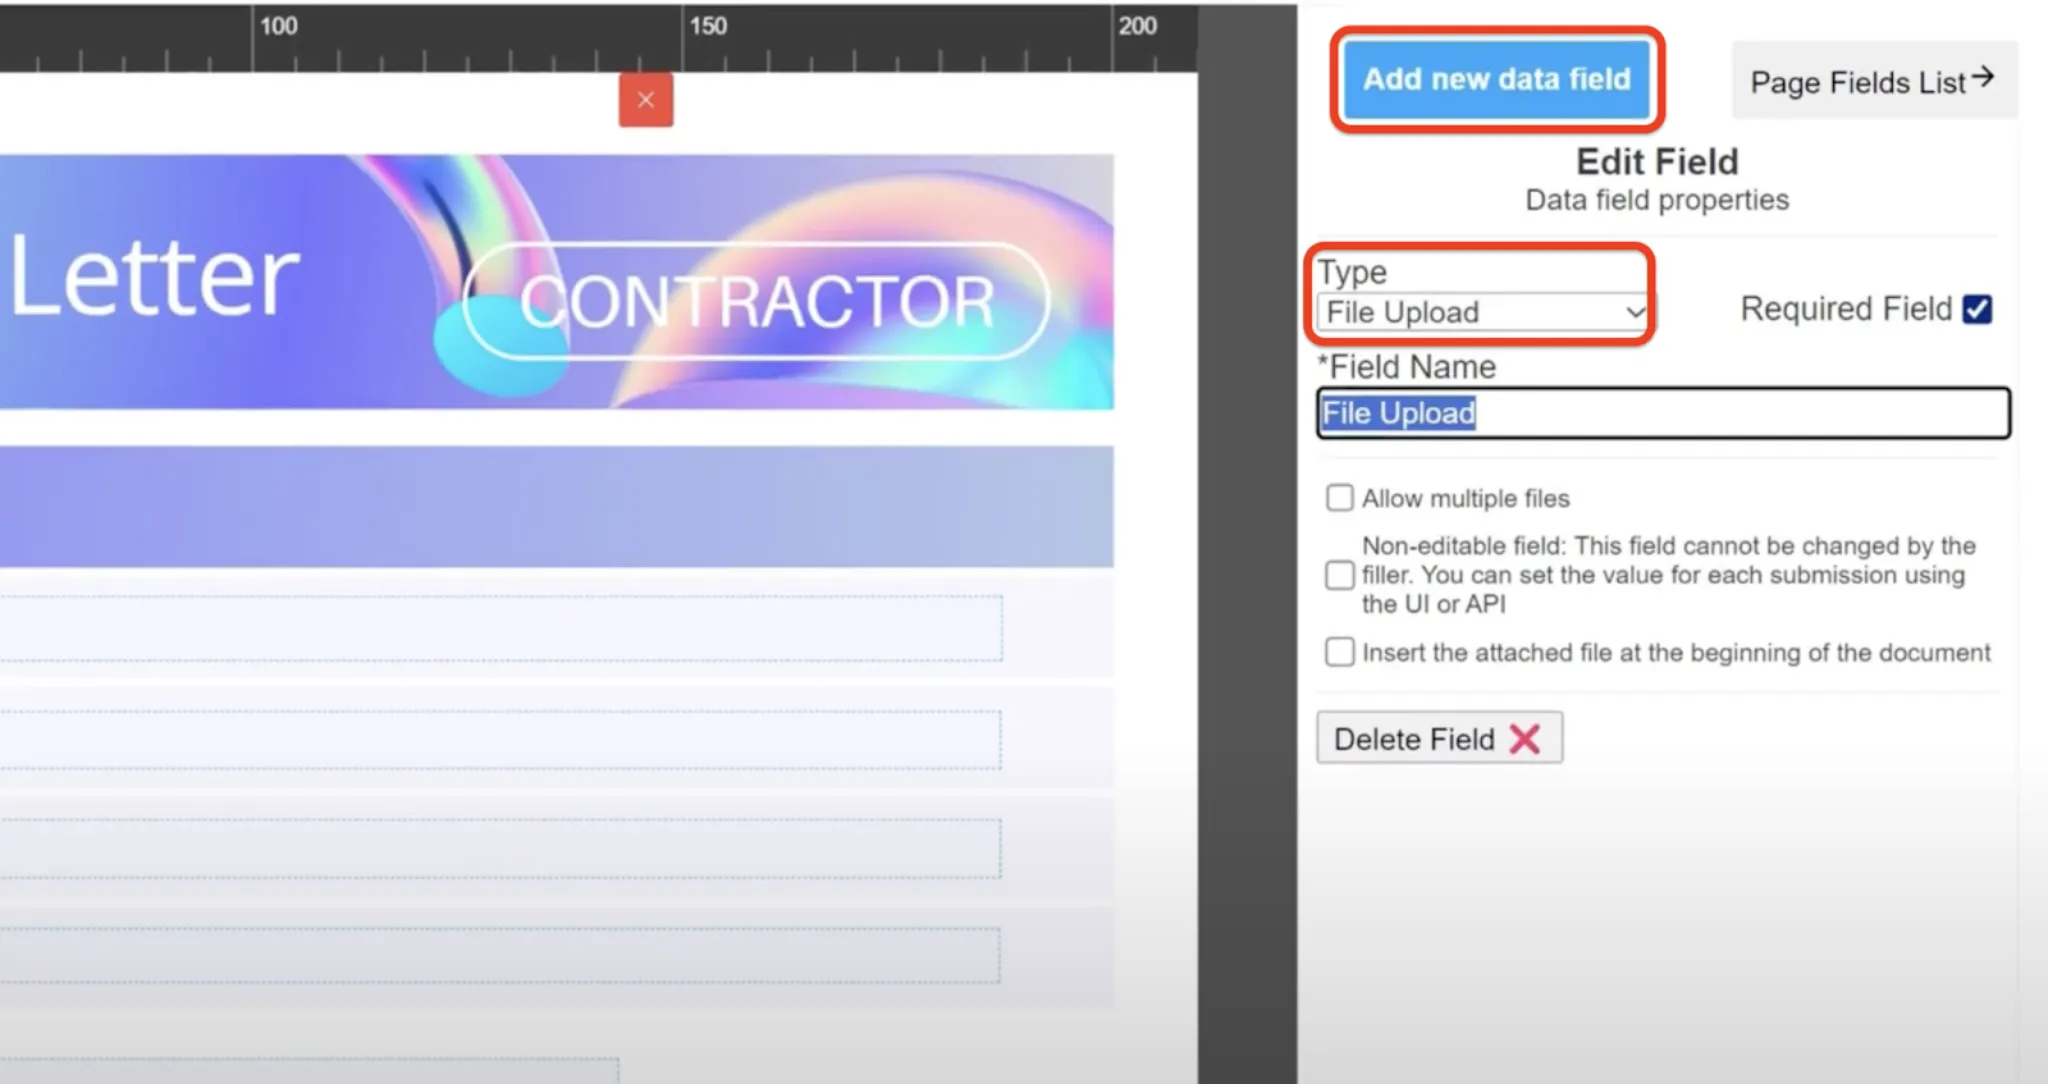Open the Page Fields List

coord(1873,80)
